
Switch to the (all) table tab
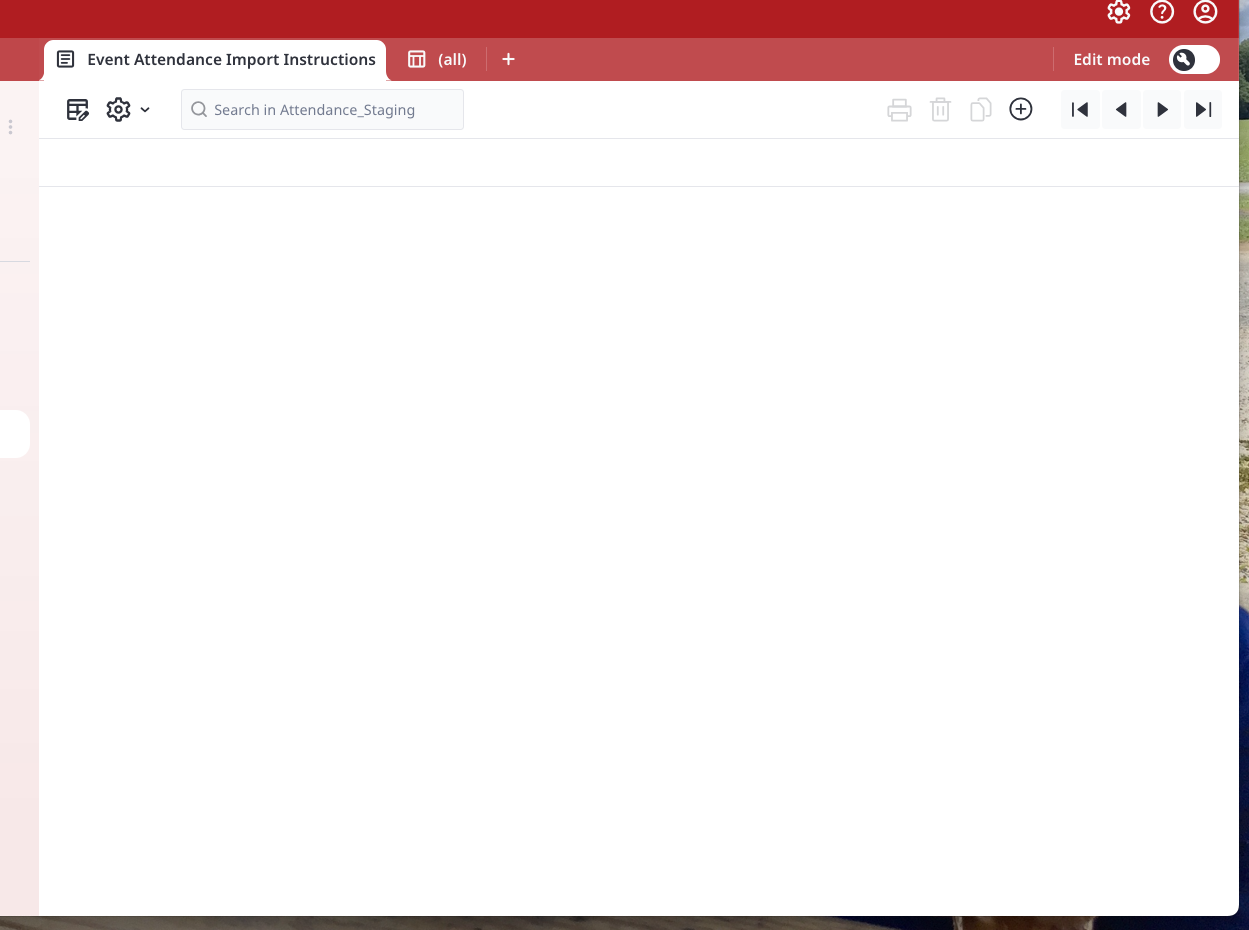(x=437, y=60)
